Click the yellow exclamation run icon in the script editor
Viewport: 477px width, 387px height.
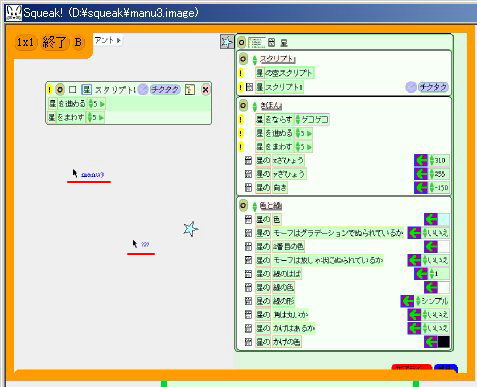point(50,90)
